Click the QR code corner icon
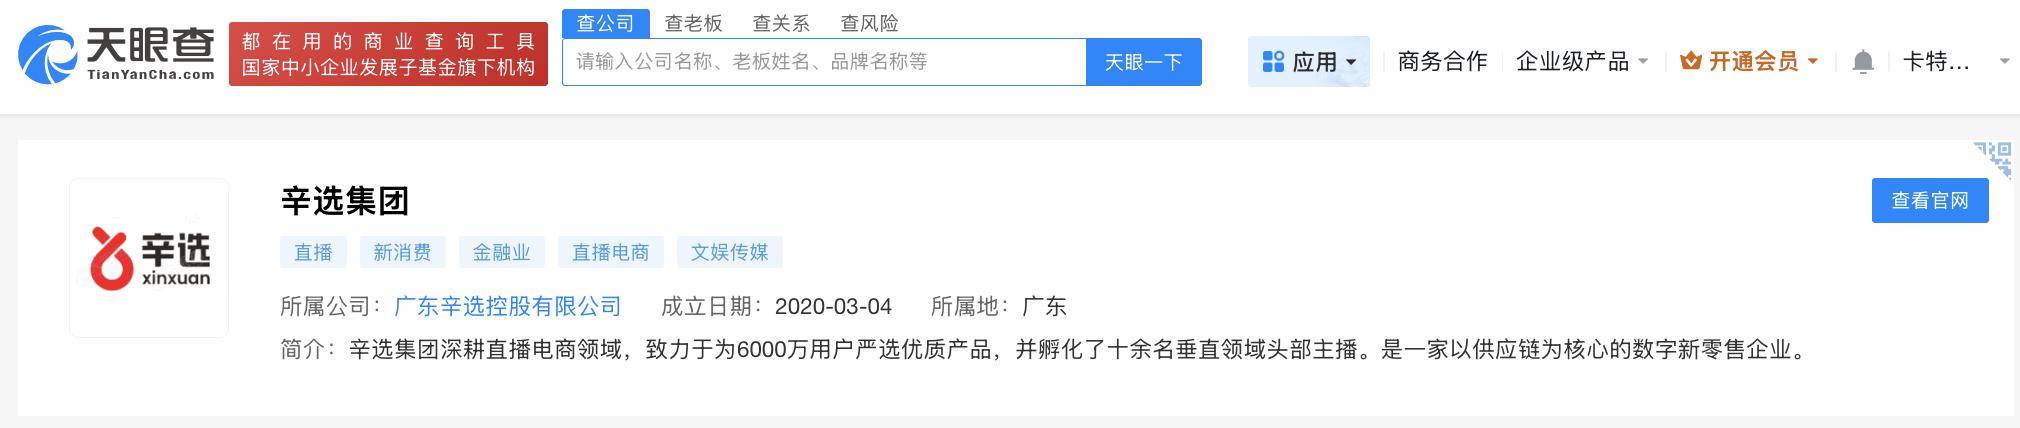Image resolution: width=2020 pixels, height=428 pixels. [1993, 160]
